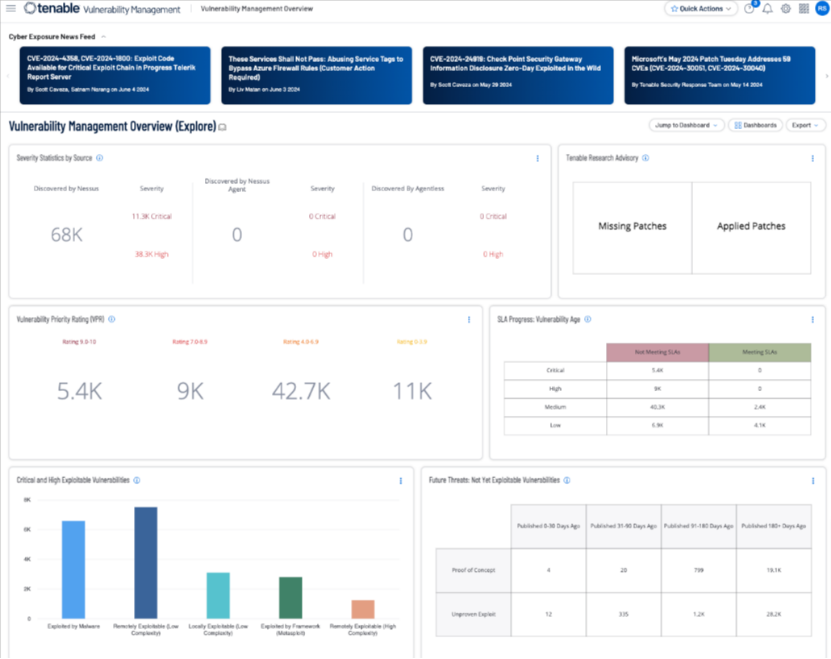This screenshot has height=659, width=831.
Task: Open the workspace apps grid icon
Action: [x=804, y=8]
